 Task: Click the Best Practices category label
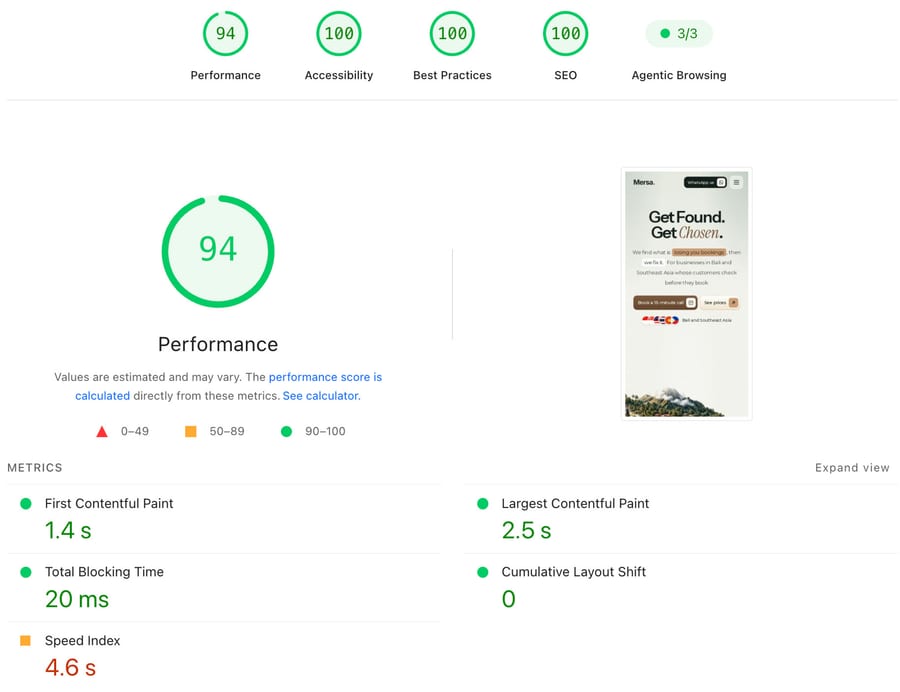point(452,75)
